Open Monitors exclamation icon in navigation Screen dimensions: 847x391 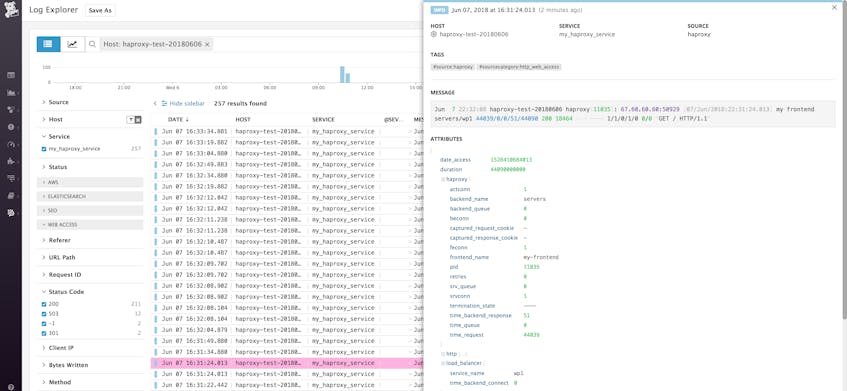pyautogui.click(x=11, y=127)
